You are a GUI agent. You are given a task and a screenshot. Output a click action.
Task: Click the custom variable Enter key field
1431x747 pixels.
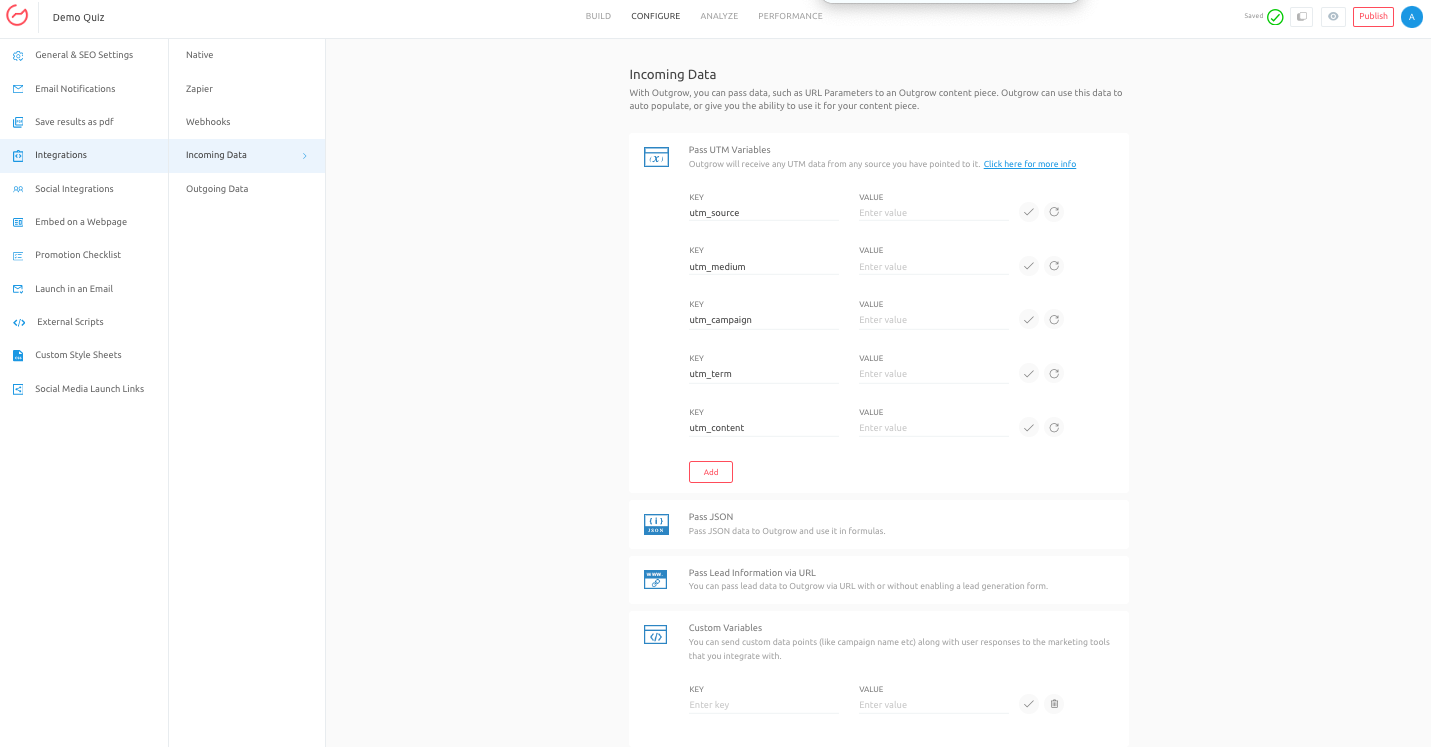pos(764,705)
